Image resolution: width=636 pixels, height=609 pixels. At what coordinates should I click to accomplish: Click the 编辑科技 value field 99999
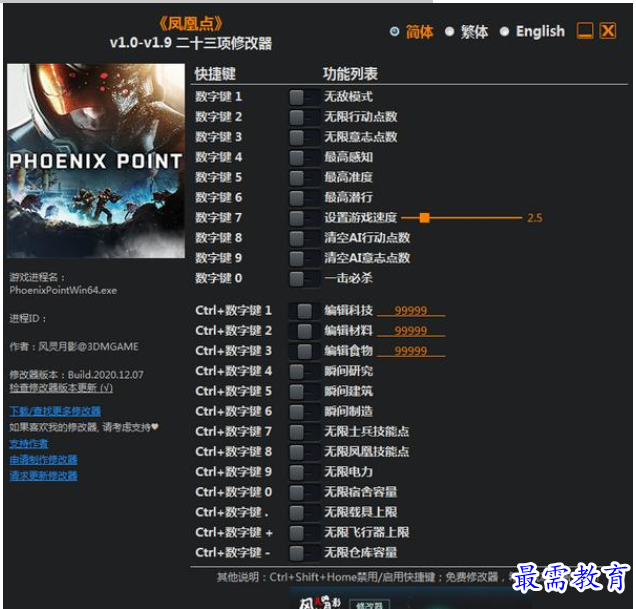(x=411, y=311)
